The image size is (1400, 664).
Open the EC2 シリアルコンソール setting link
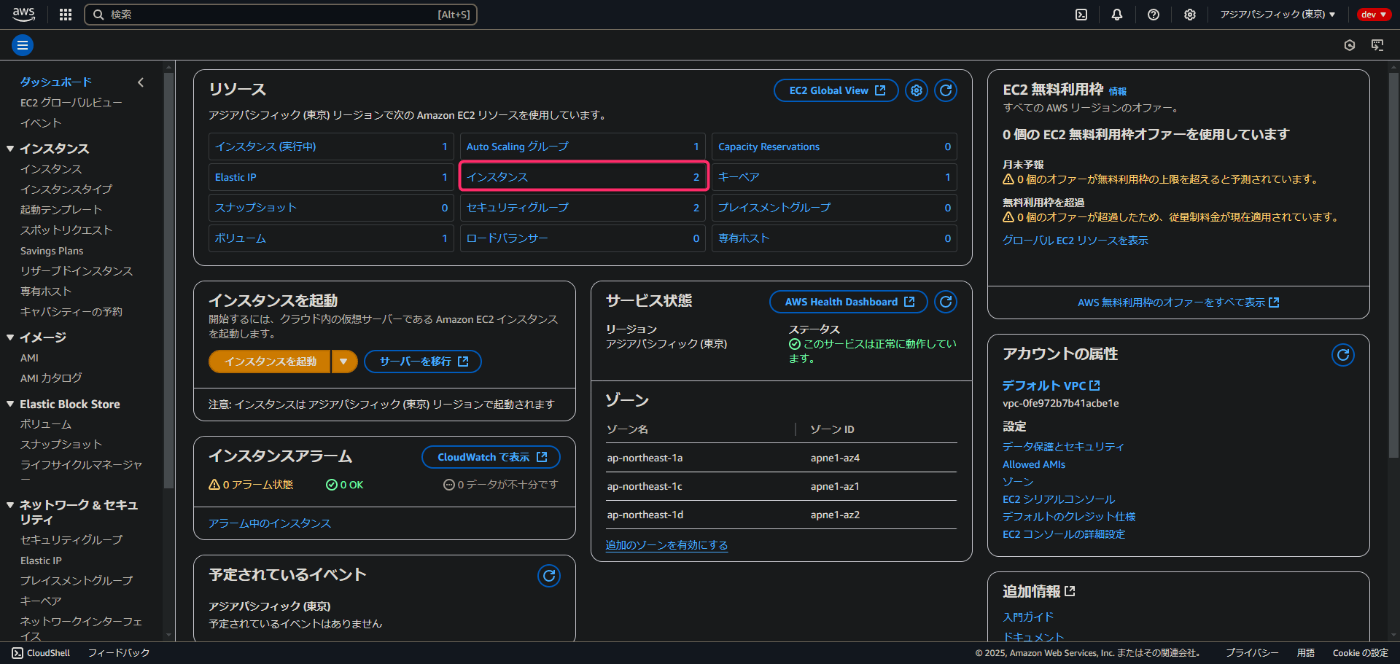[x=1059, y=499]
